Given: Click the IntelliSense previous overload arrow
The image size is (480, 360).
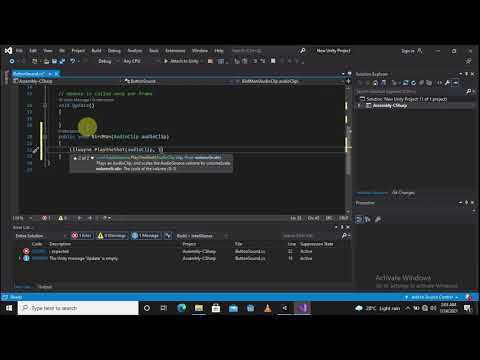Looking at the screenshot, I should [75, 158].
